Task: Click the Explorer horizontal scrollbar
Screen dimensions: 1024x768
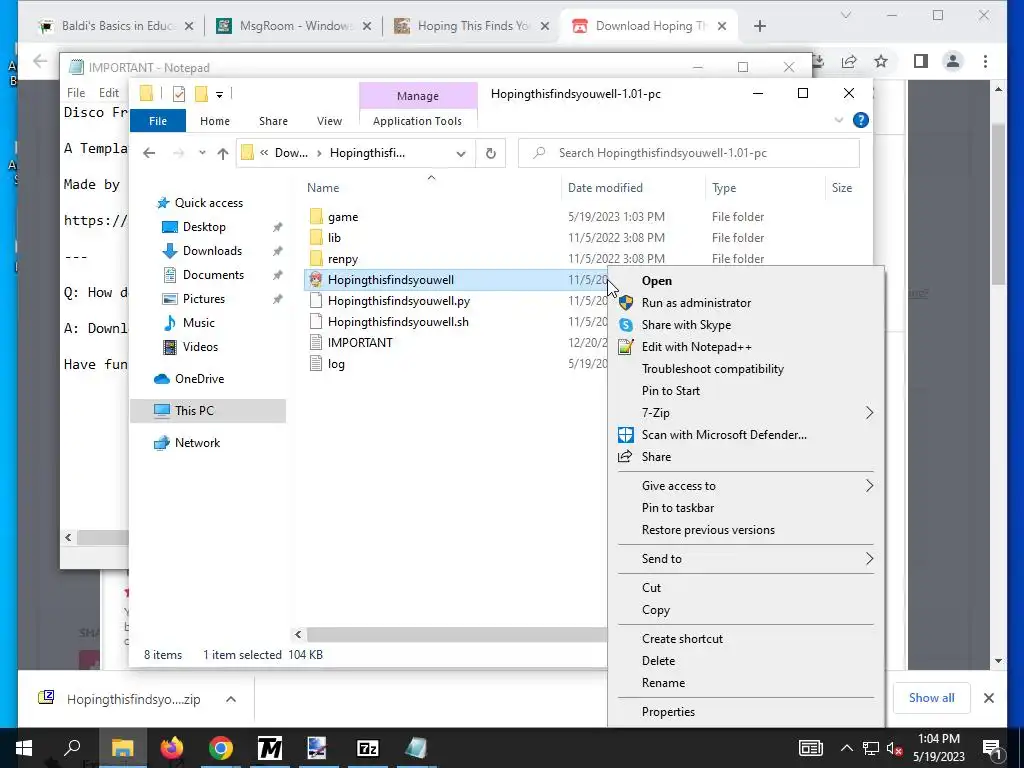Action: point(457,634)
